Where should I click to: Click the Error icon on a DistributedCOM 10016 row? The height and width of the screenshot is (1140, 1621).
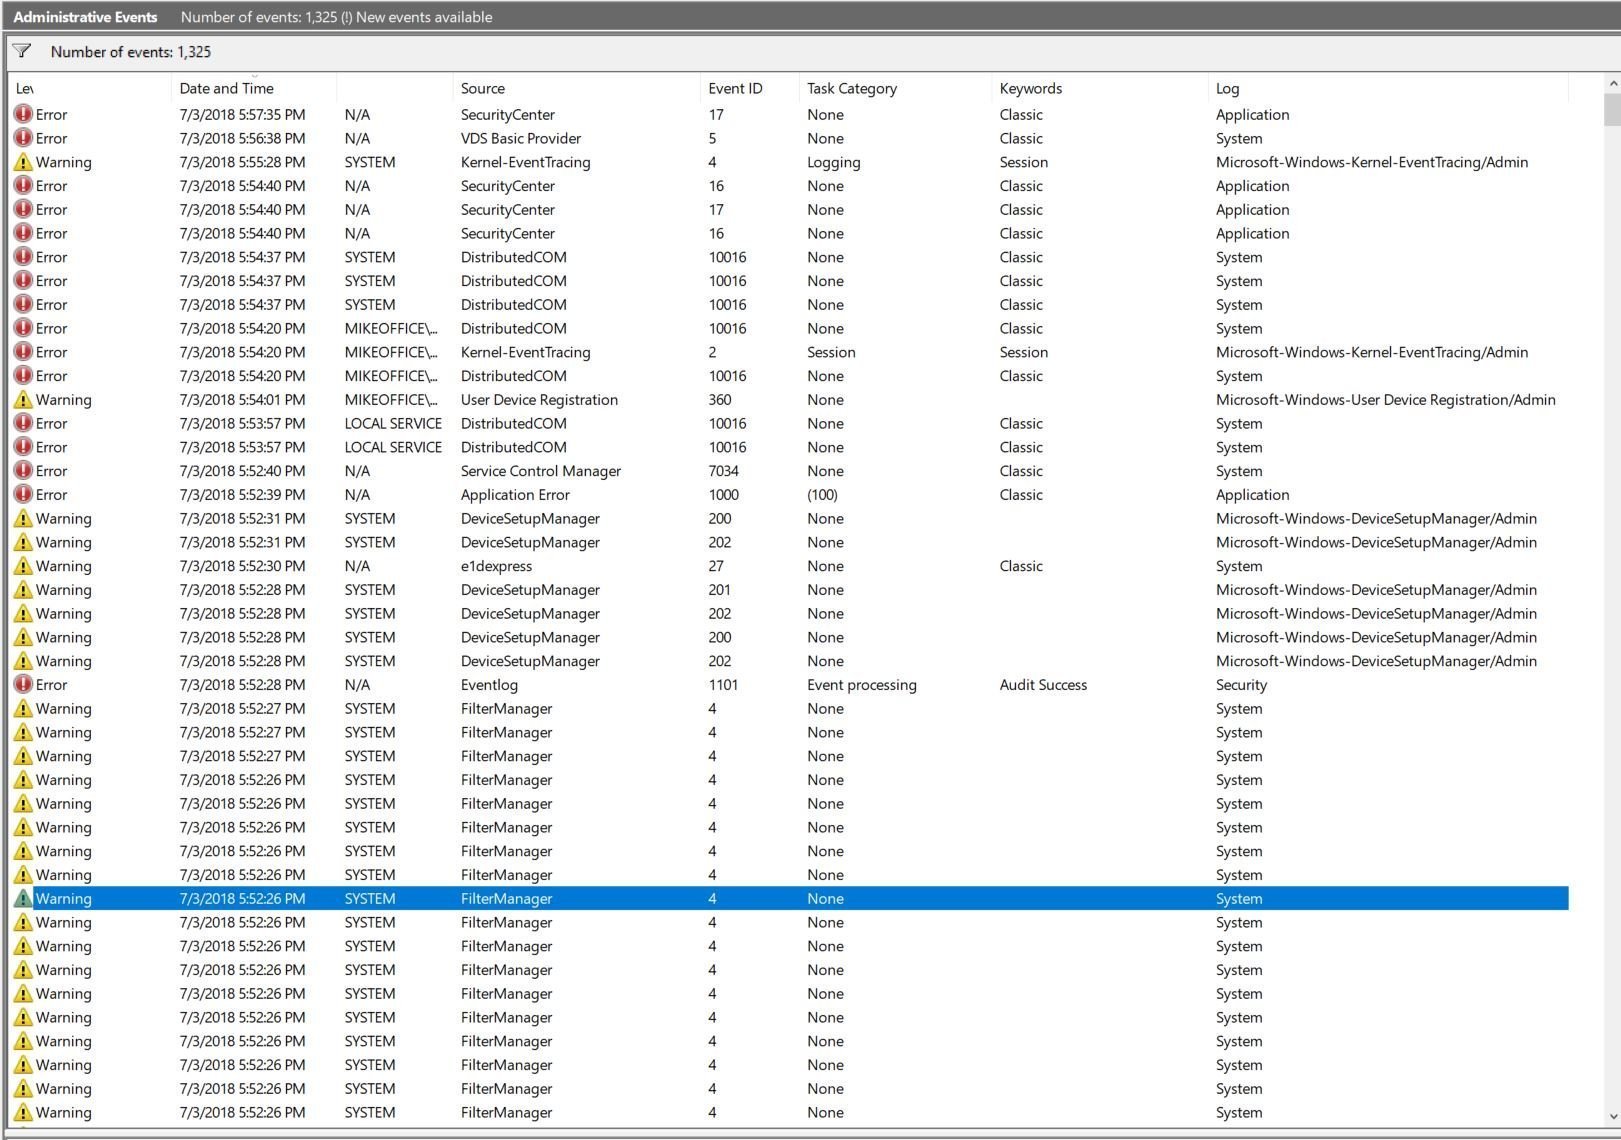[24, 257]
